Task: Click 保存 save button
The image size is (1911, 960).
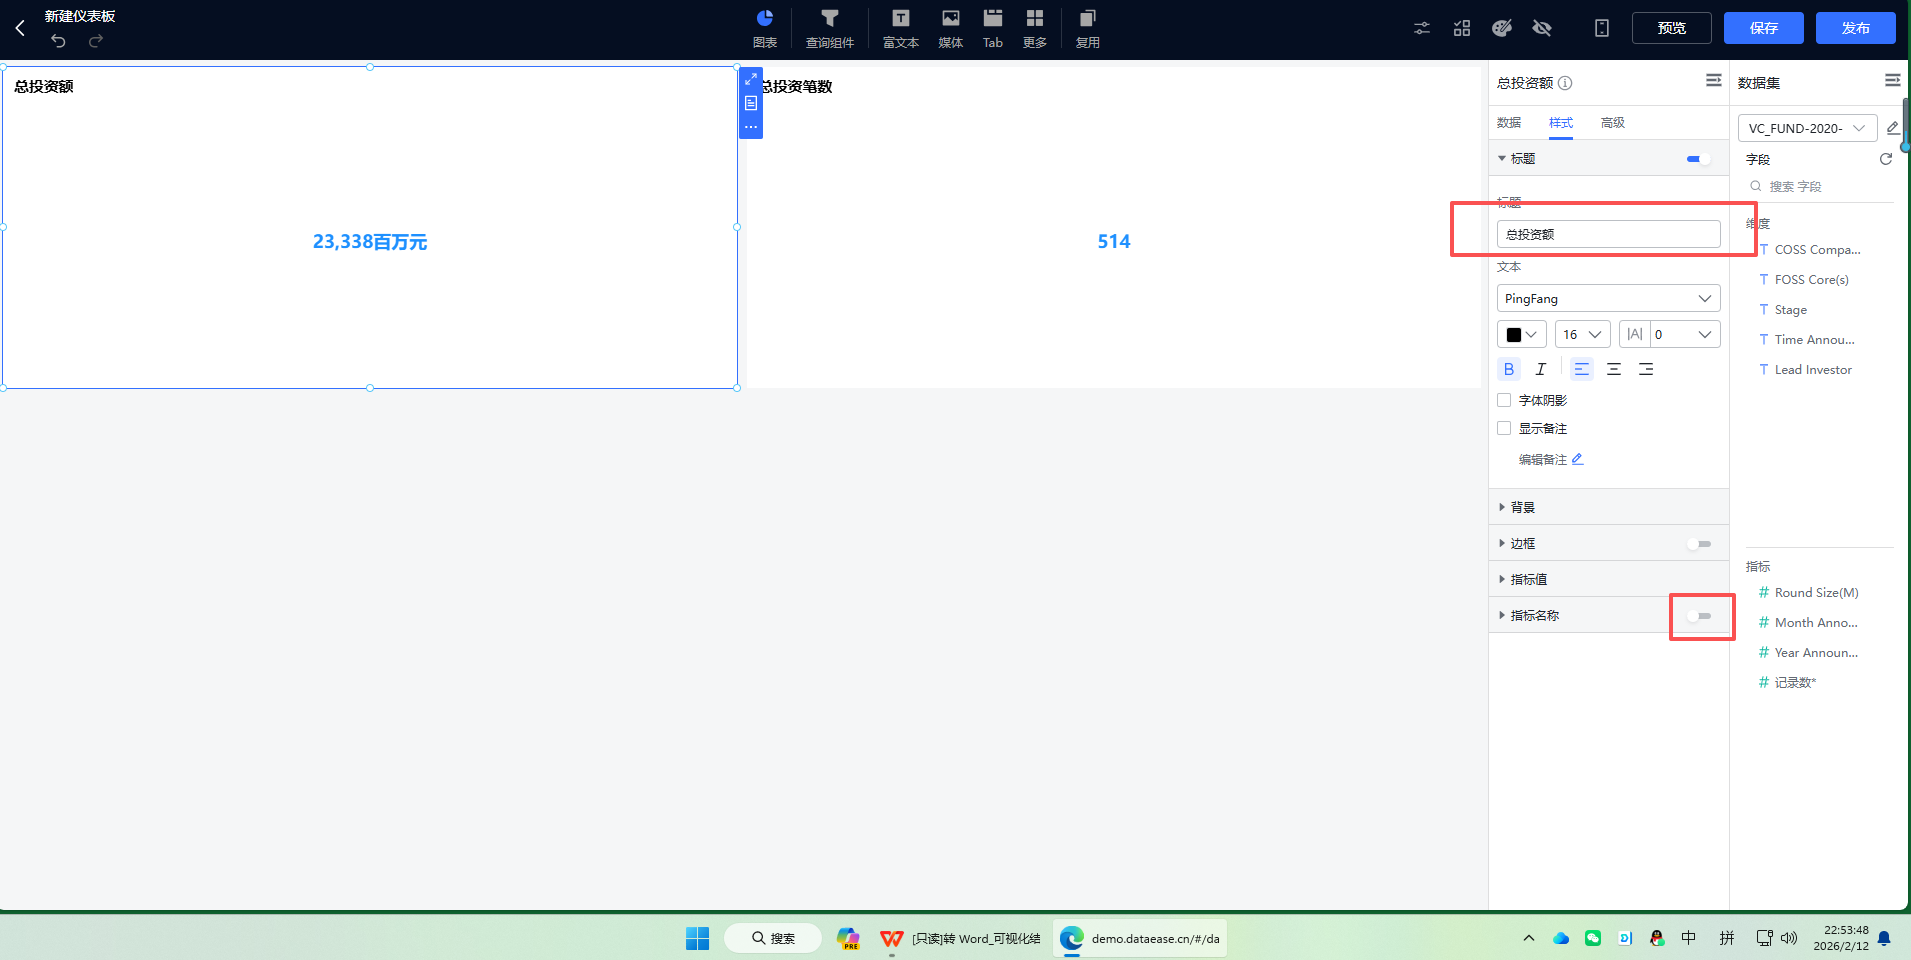Action: coord(1764,28)
